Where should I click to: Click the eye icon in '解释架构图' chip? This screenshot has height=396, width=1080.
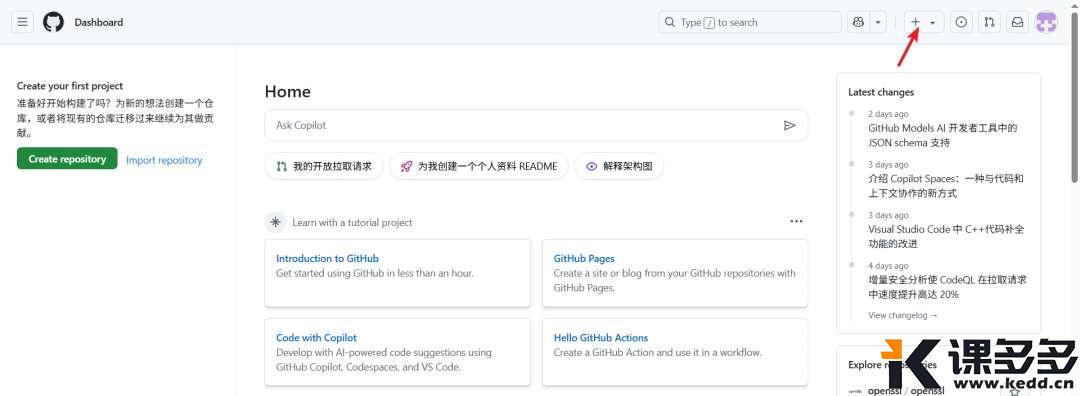click(x=591, y=166)
